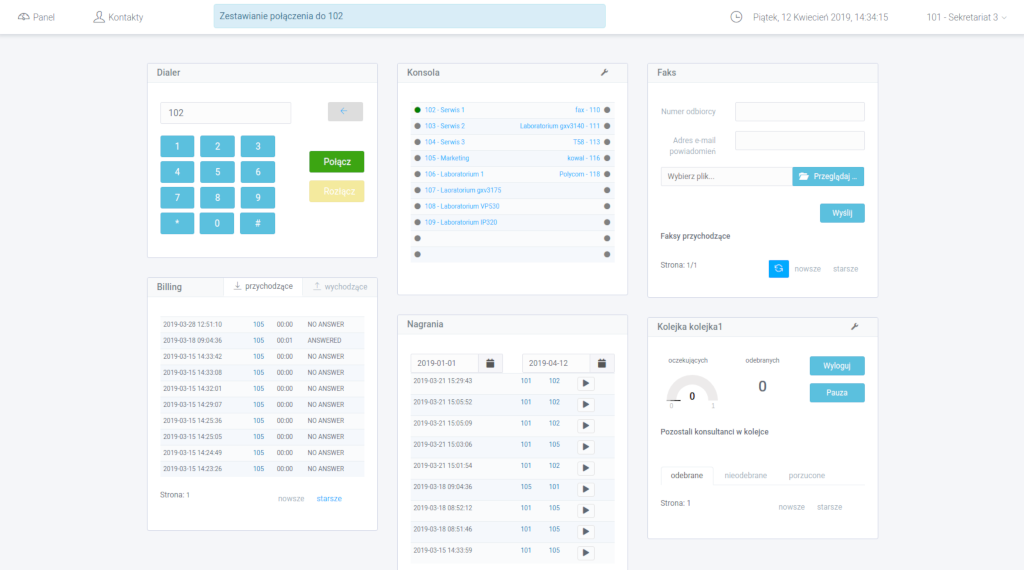This screenshot has height=570, width=1024.
Task: Play recording from 2019-03-18 08:52:12
Action: tap(586, 510)
